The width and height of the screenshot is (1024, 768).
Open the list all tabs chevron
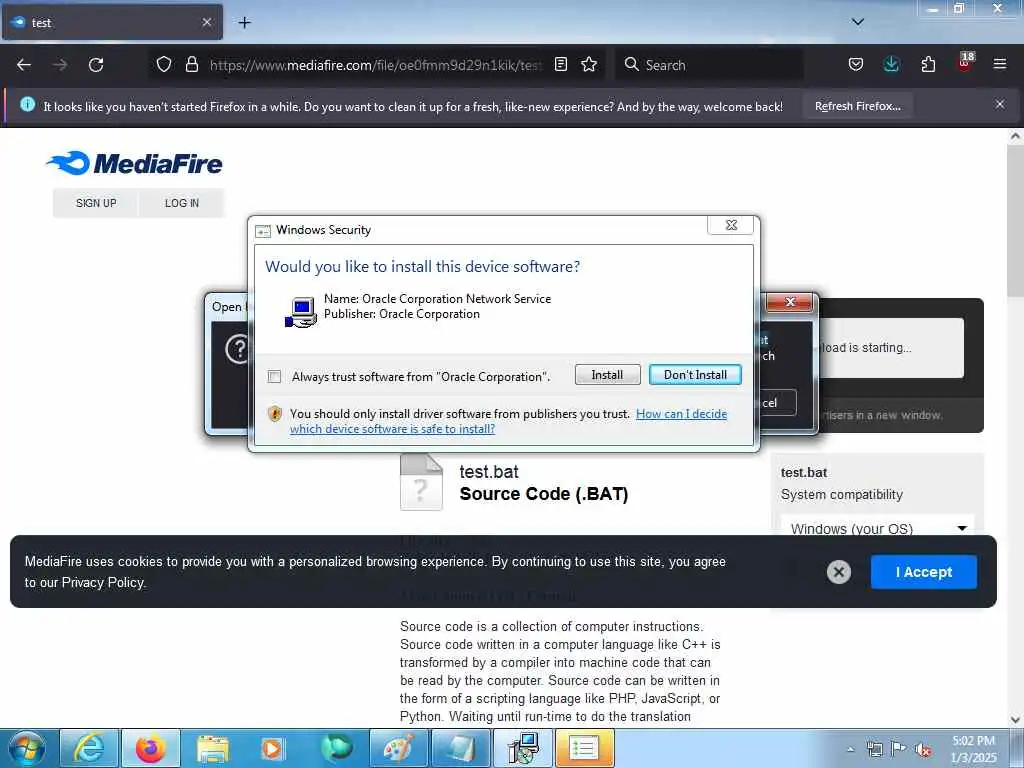point(858,22)
